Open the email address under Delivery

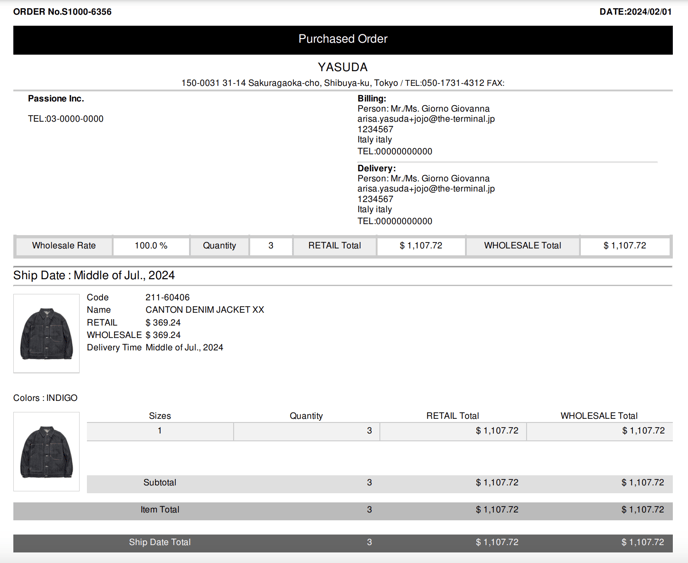426,188
